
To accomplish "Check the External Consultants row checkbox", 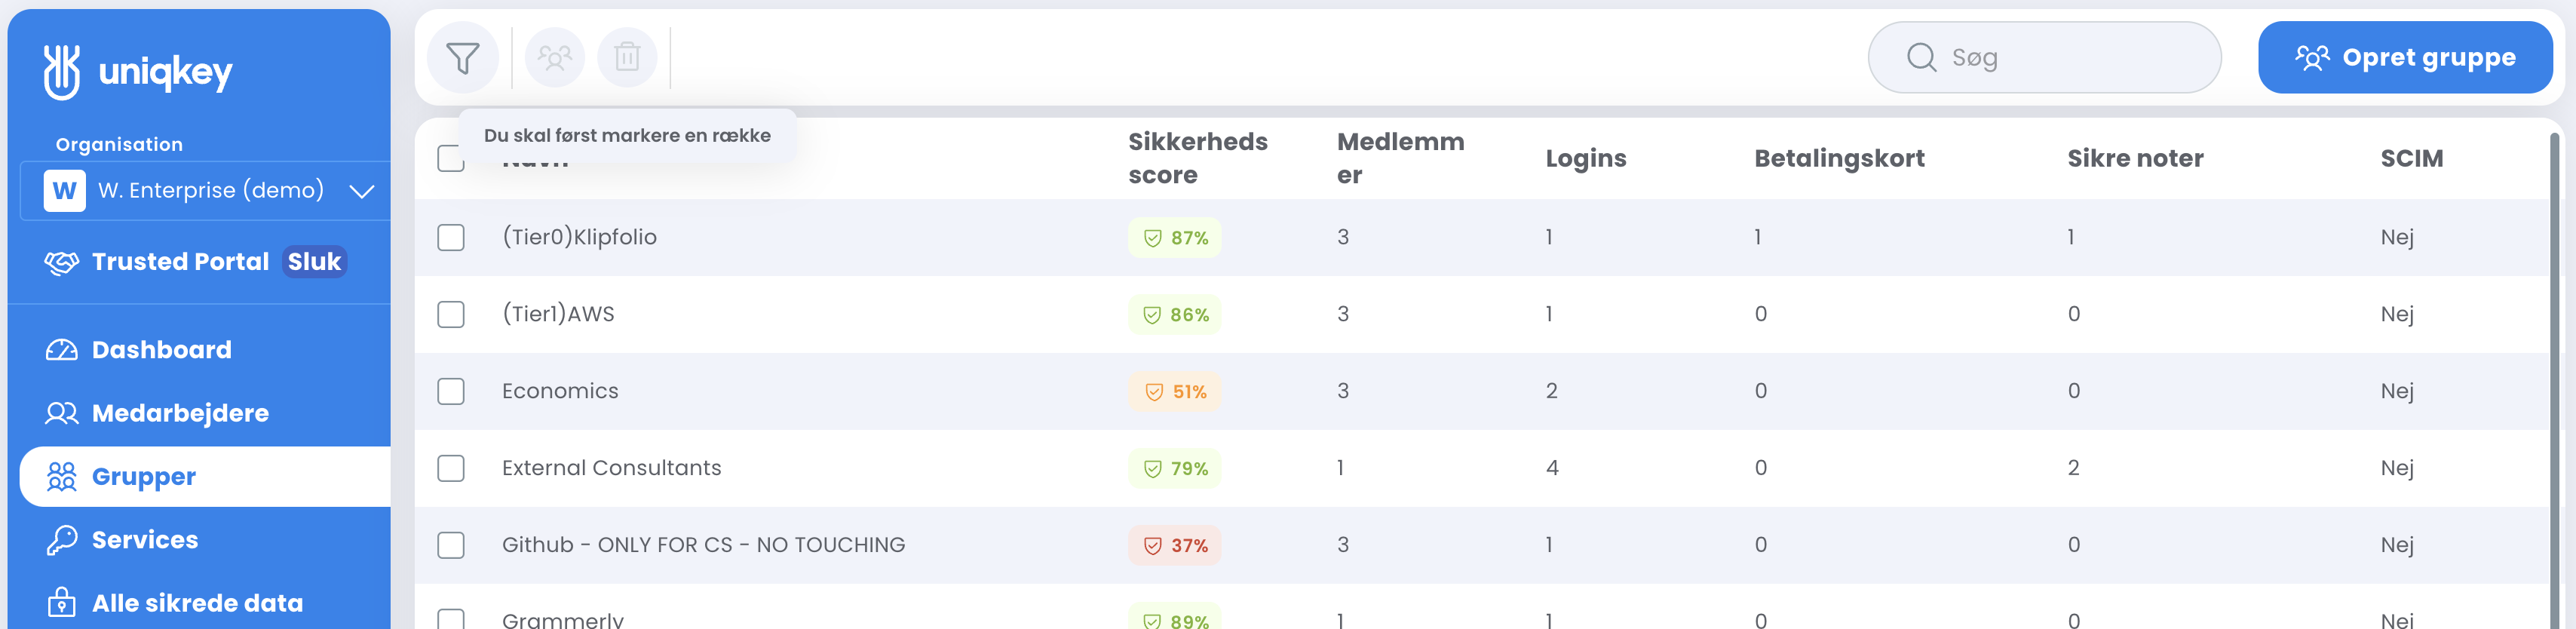I will [x=451, y=468].
